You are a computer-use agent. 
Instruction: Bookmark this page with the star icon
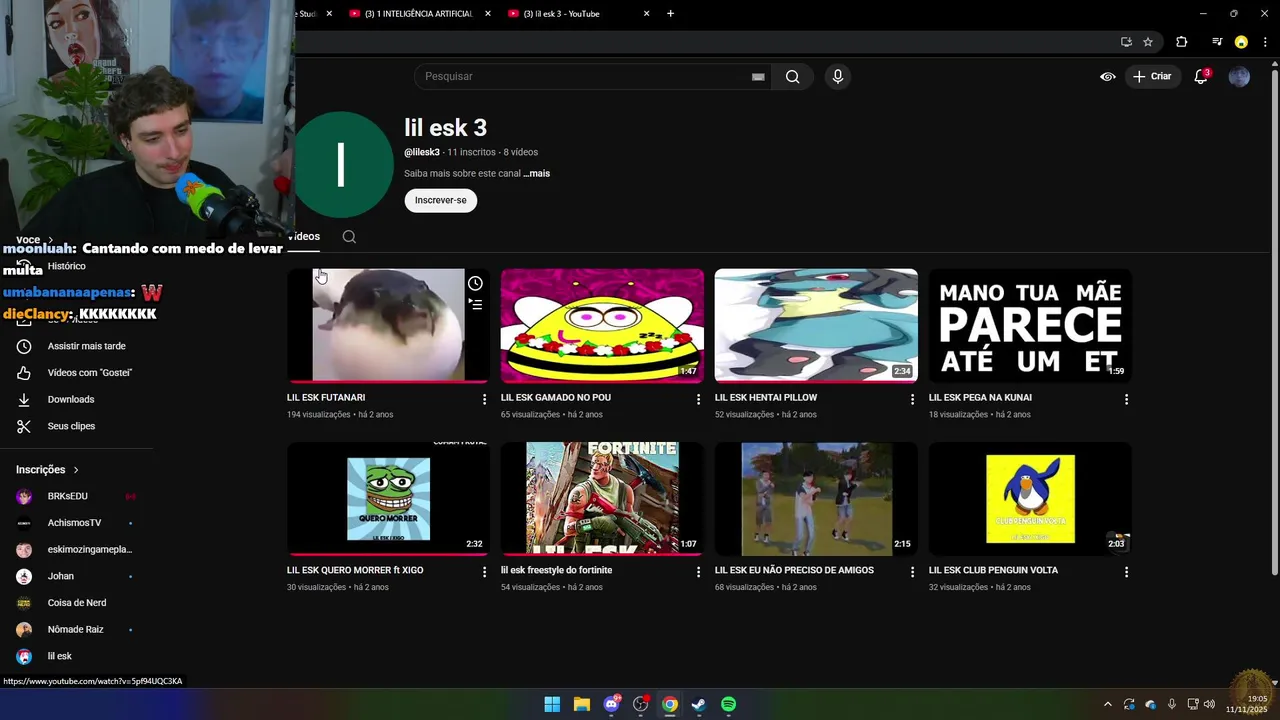[1148, 42]
